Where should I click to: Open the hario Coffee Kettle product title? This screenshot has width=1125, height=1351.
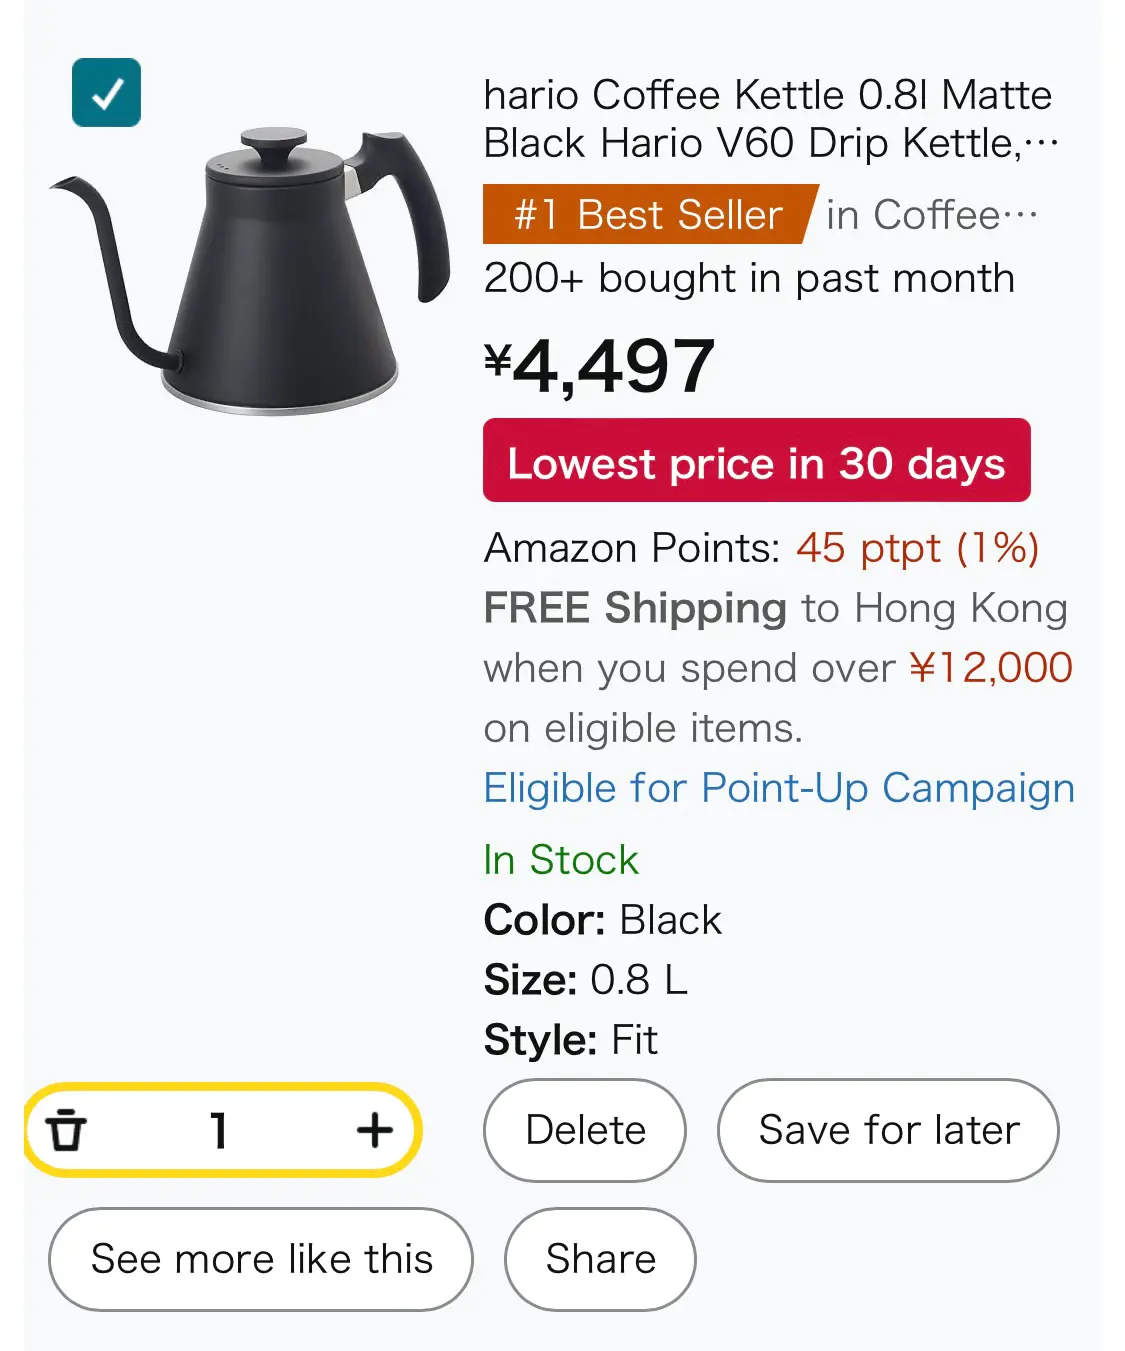click(770, 119)
